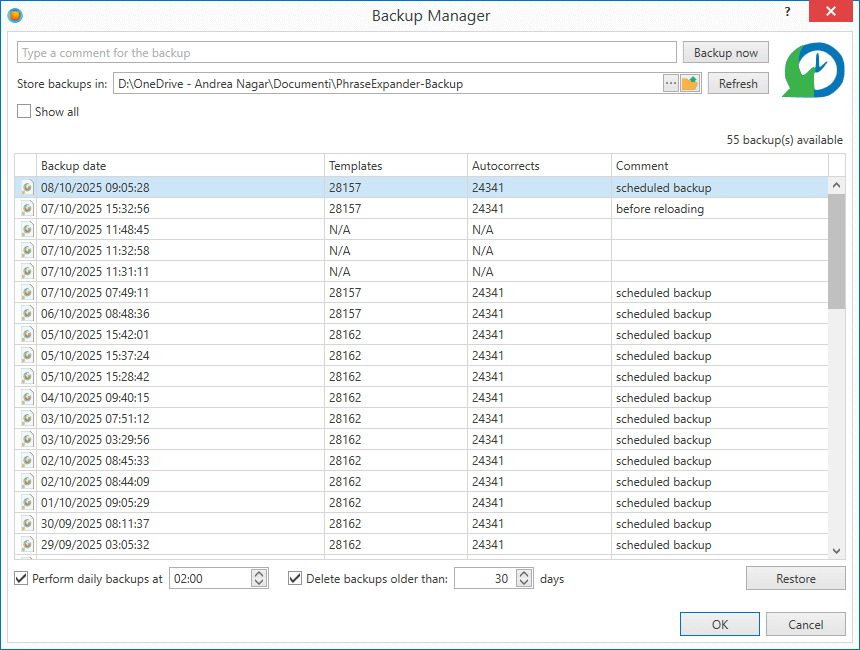The width and height of the screenshot is (860, 650).
Task: Enable the Show all checkbox
Action: click(24, 112)
